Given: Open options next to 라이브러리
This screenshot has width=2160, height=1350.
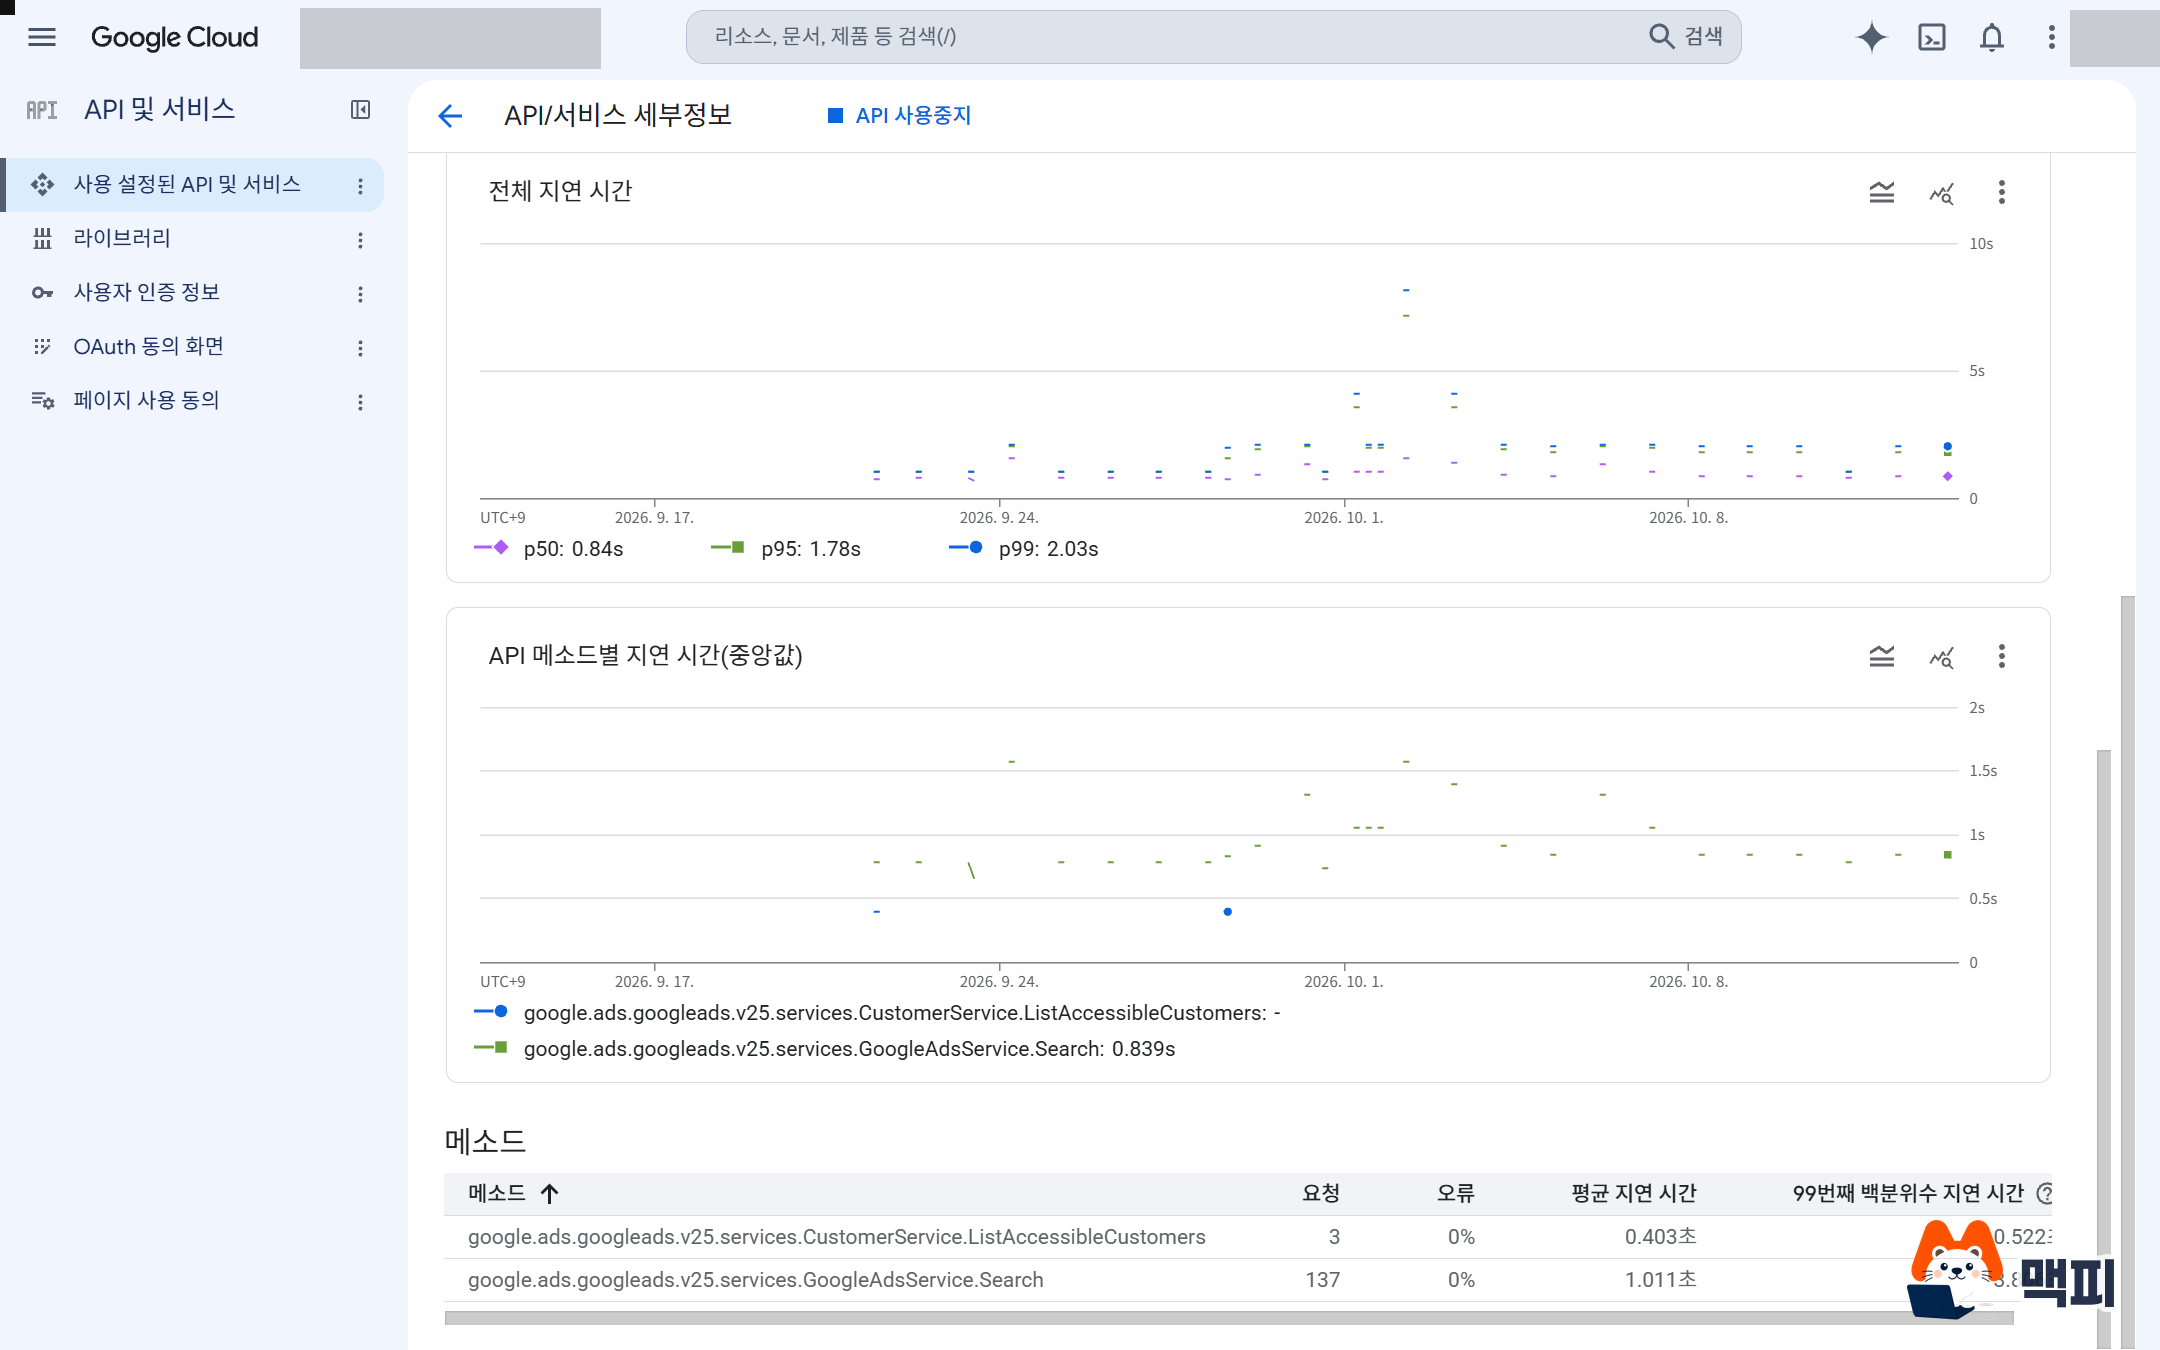Looking at the screenshot, I should click(x=360, y=240).
